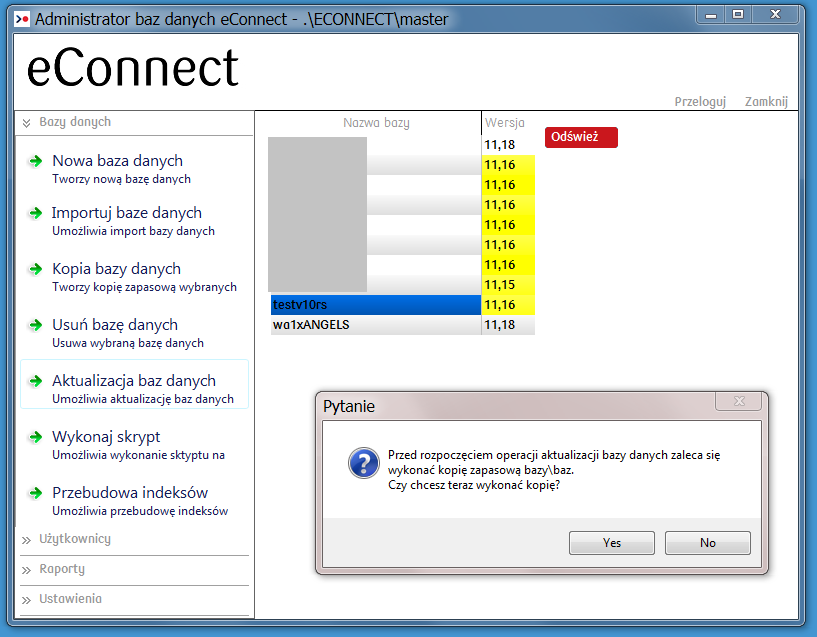Click green arrow beside Kopia bazy danych
Image resolution: width=817 pixels, height=637 pixels.
(35, 269)
